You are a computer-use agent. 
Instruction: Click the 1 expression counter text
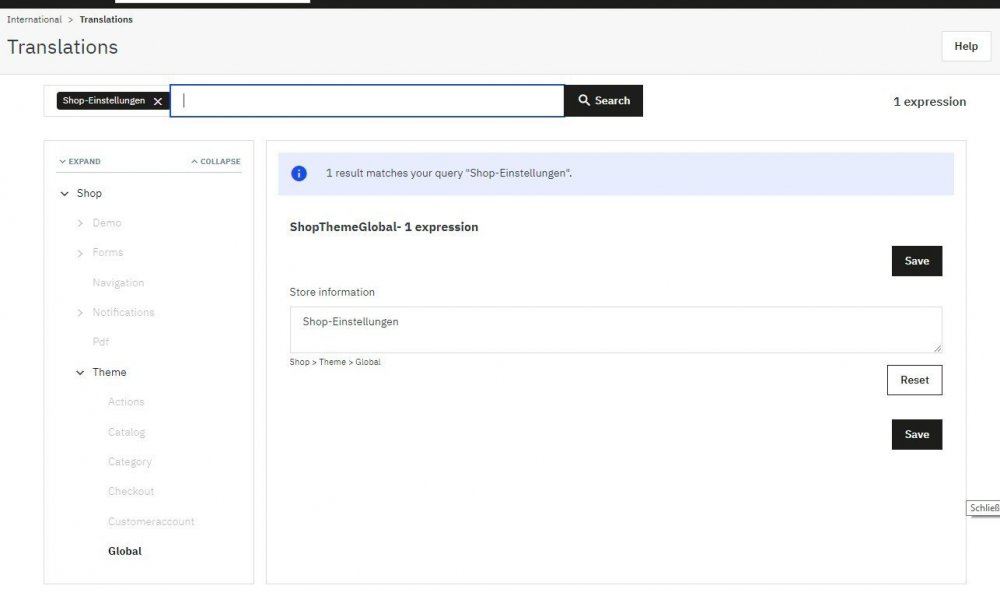(x=929, y=102)
